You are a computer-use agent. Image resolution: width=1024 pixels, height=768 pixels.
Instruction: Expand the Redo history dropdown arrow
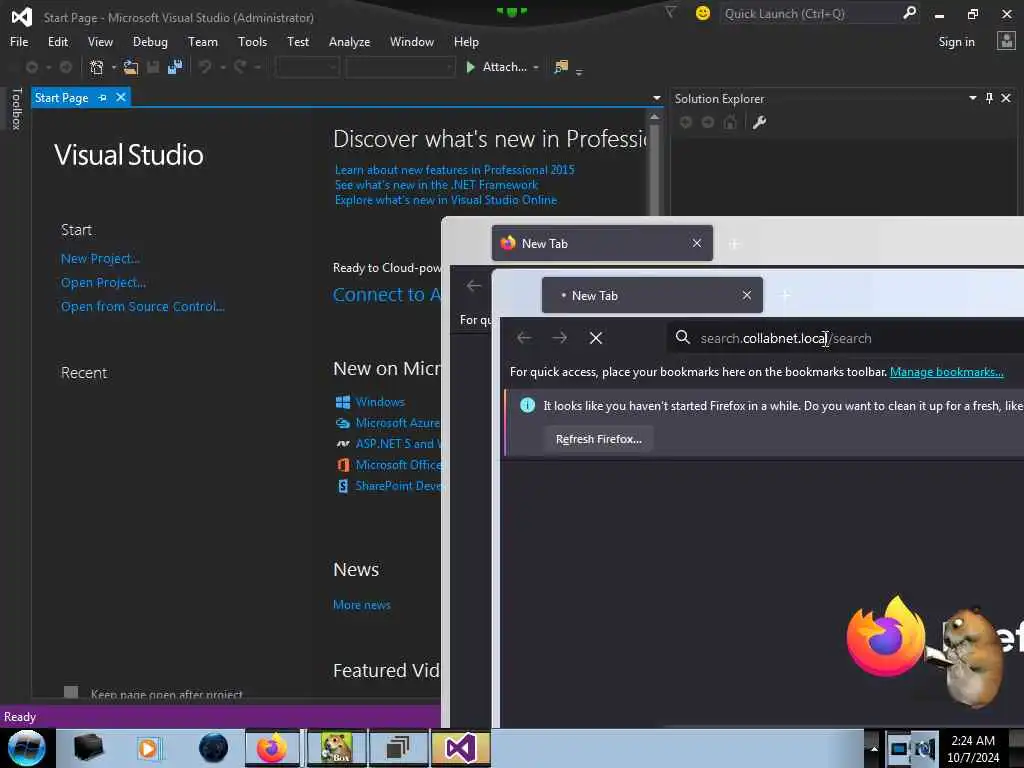point(257,67)
